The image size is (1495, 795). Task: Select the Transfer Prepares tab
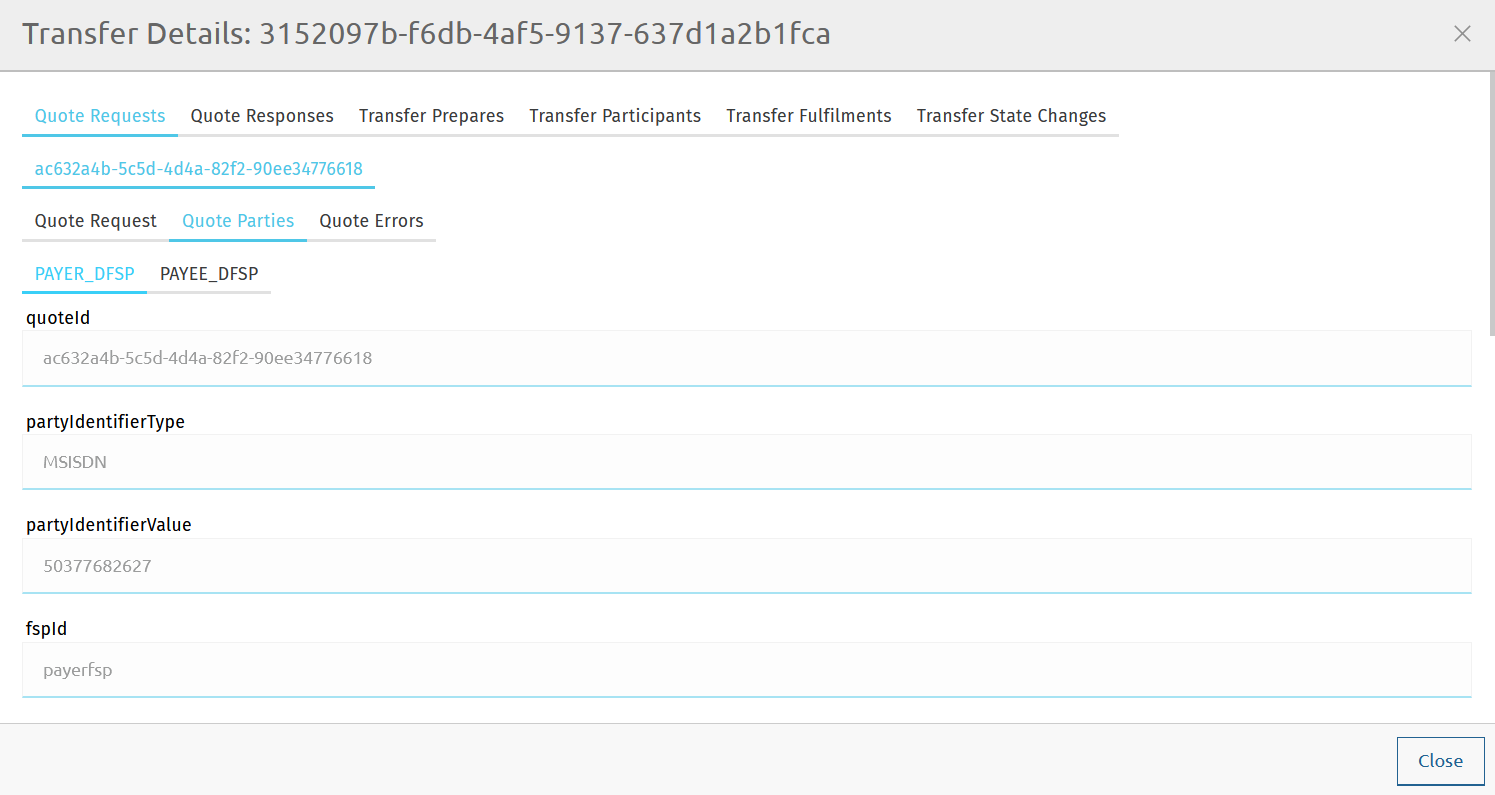[x=431, y=116]
